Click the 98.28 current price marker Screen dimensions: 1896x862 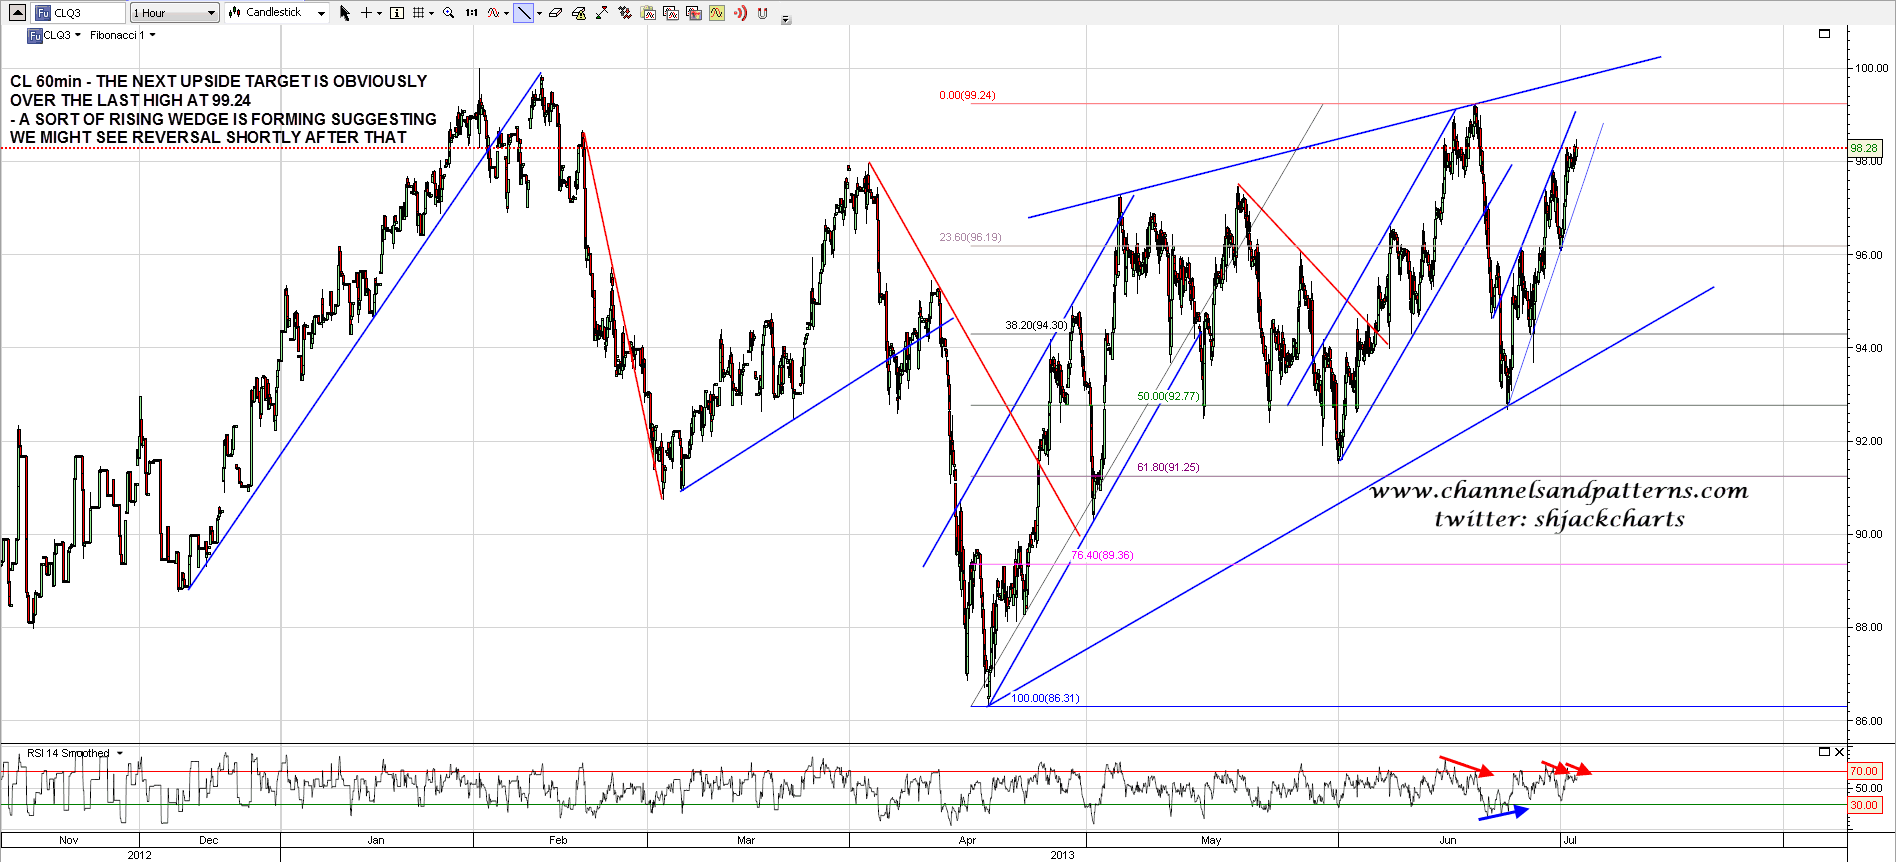(x=1864, y=148)
